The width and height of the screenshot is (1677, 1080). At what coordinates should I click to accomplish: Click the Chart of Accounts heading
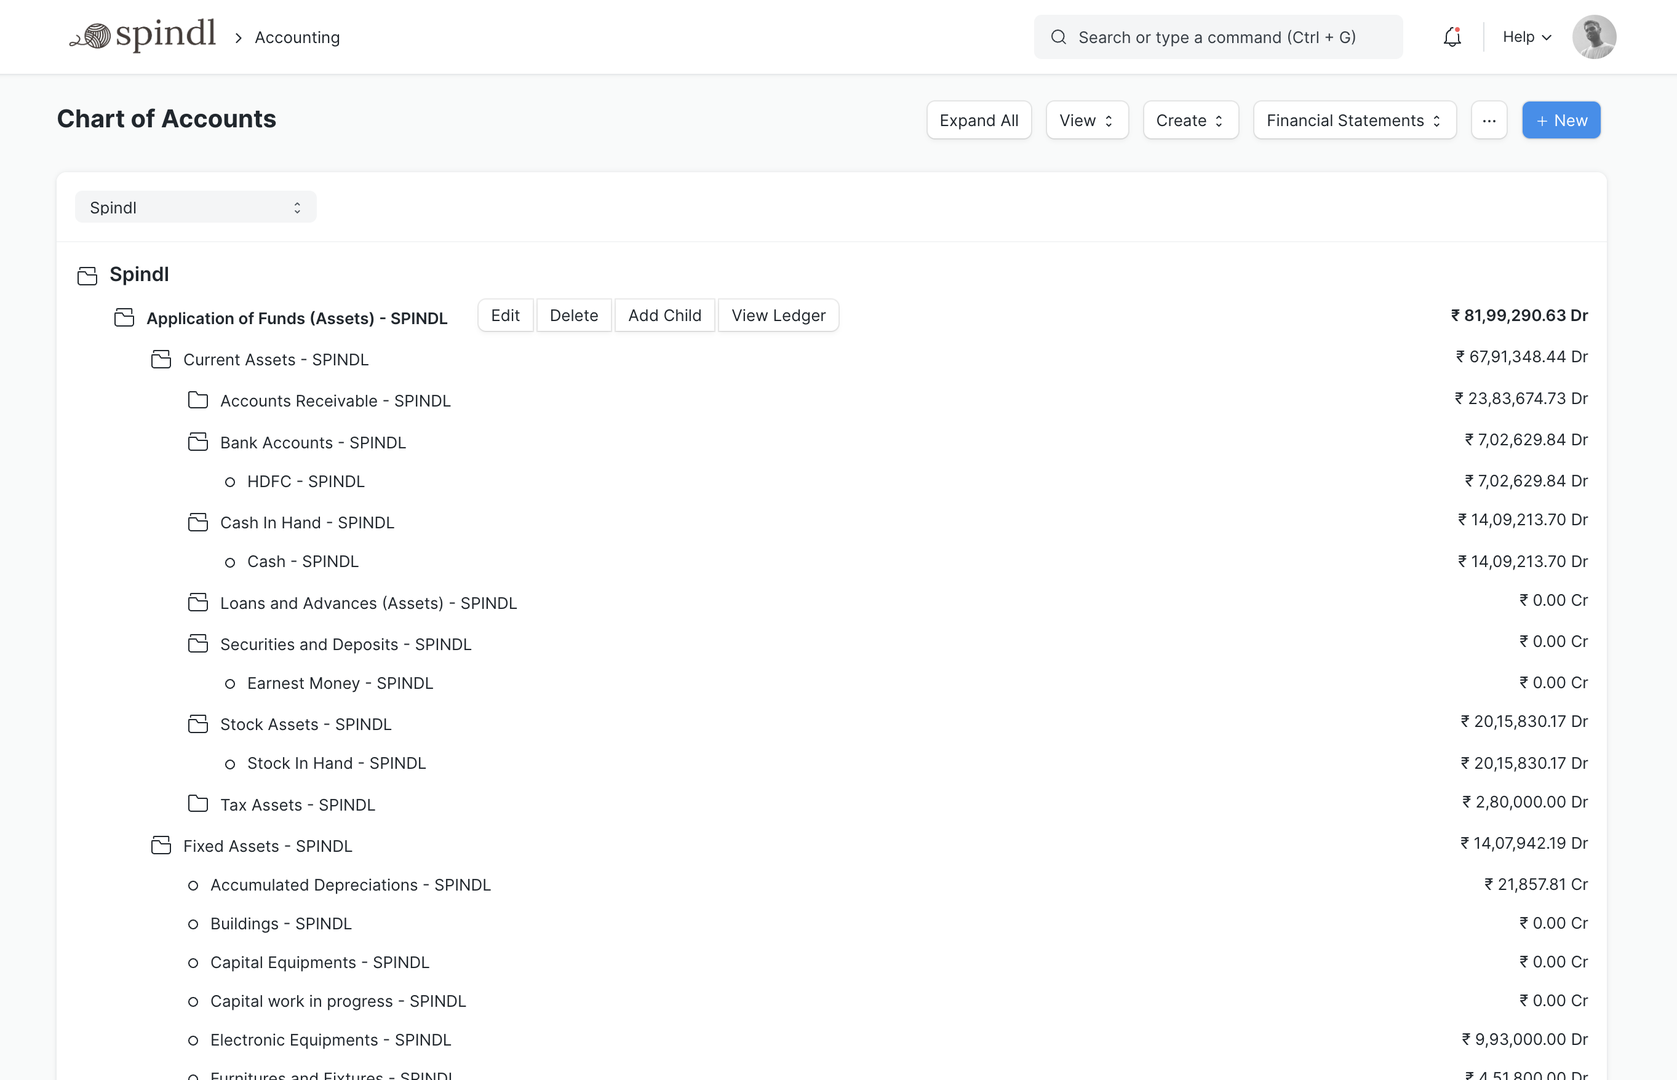(x=167, y=119)
